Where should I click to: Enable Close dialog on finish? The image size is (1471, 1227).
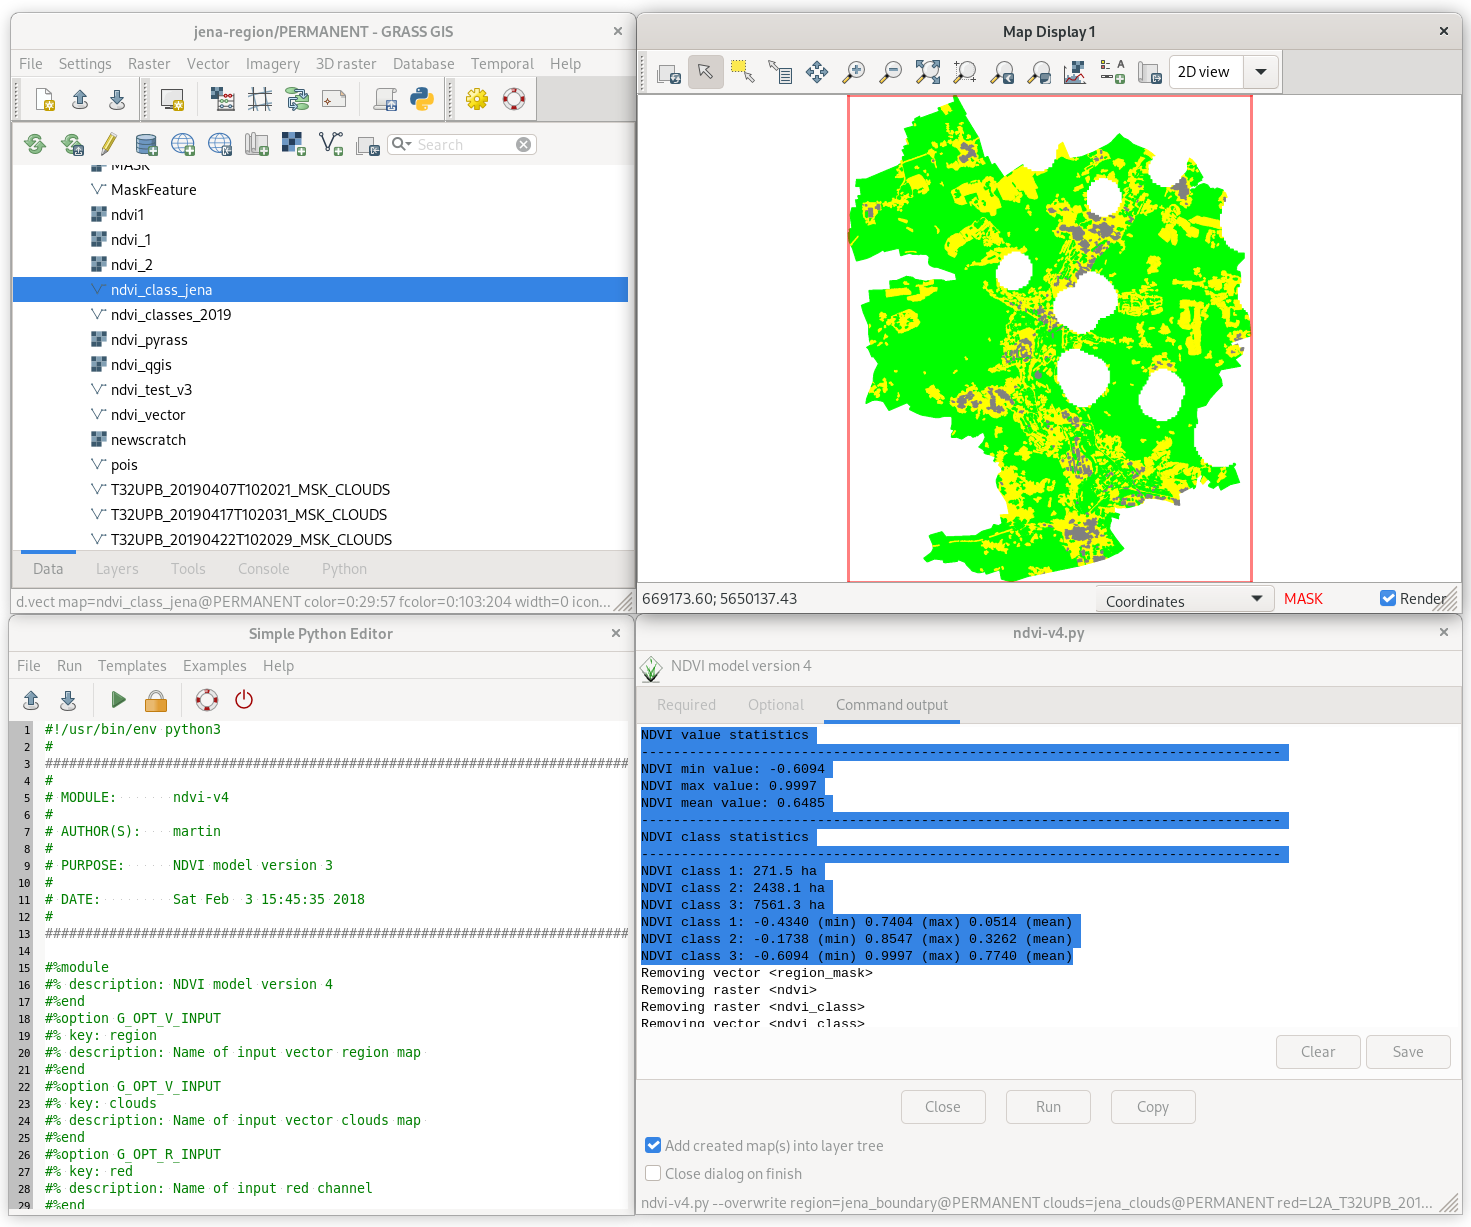pyautogui.click(x=653, y=1173)
